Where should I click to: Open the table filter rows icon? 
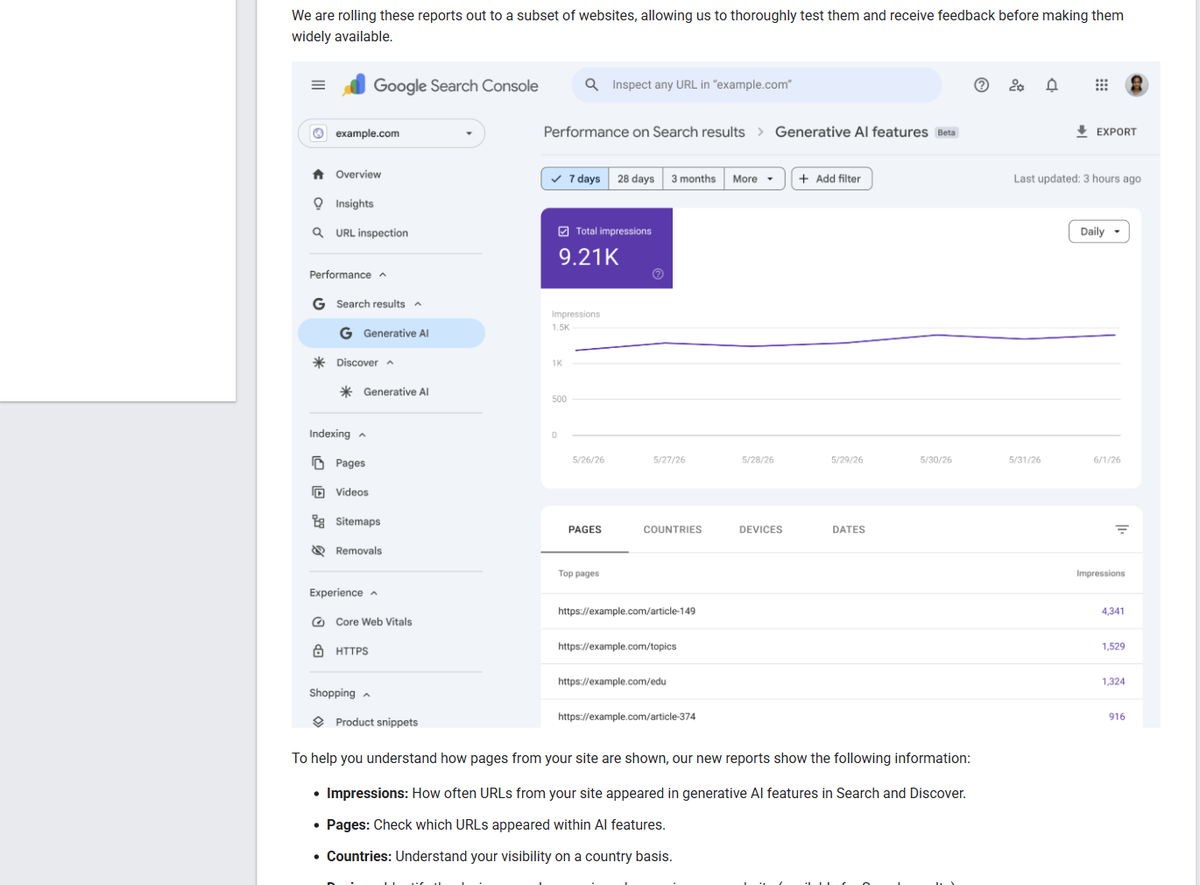pyautogui.click(x=1122, y=529)
